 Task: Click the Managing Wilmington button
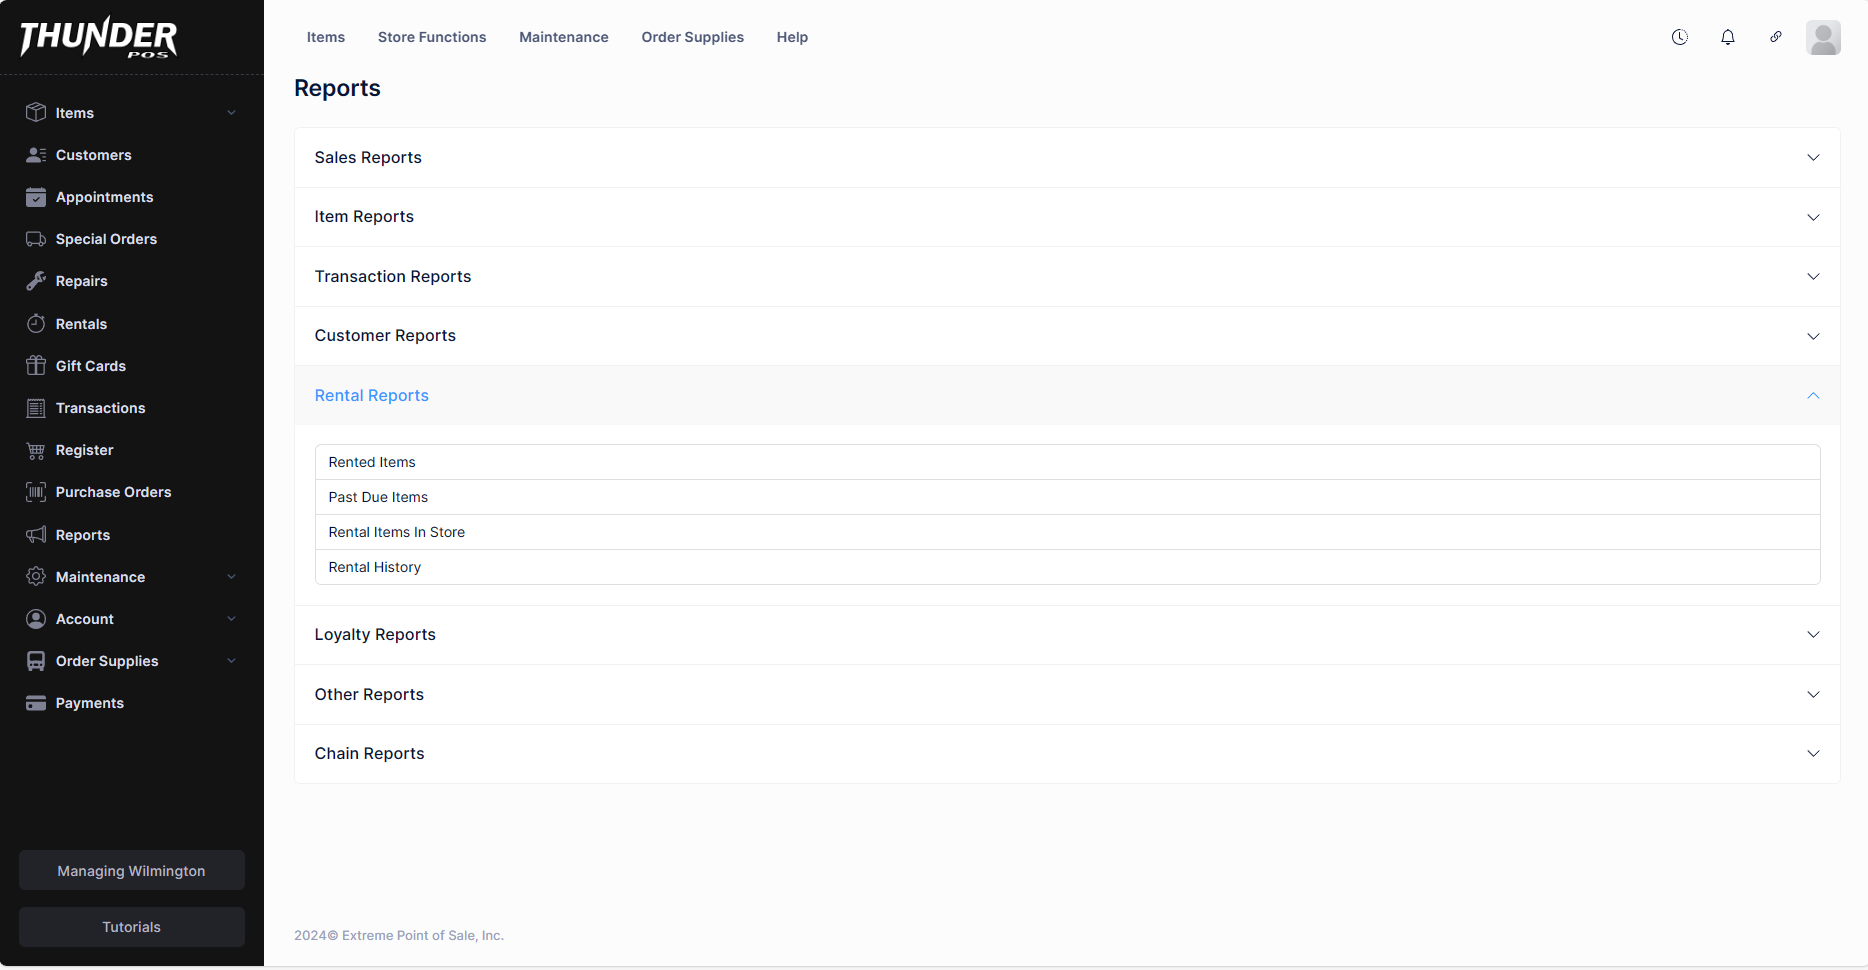click(131, 871)
